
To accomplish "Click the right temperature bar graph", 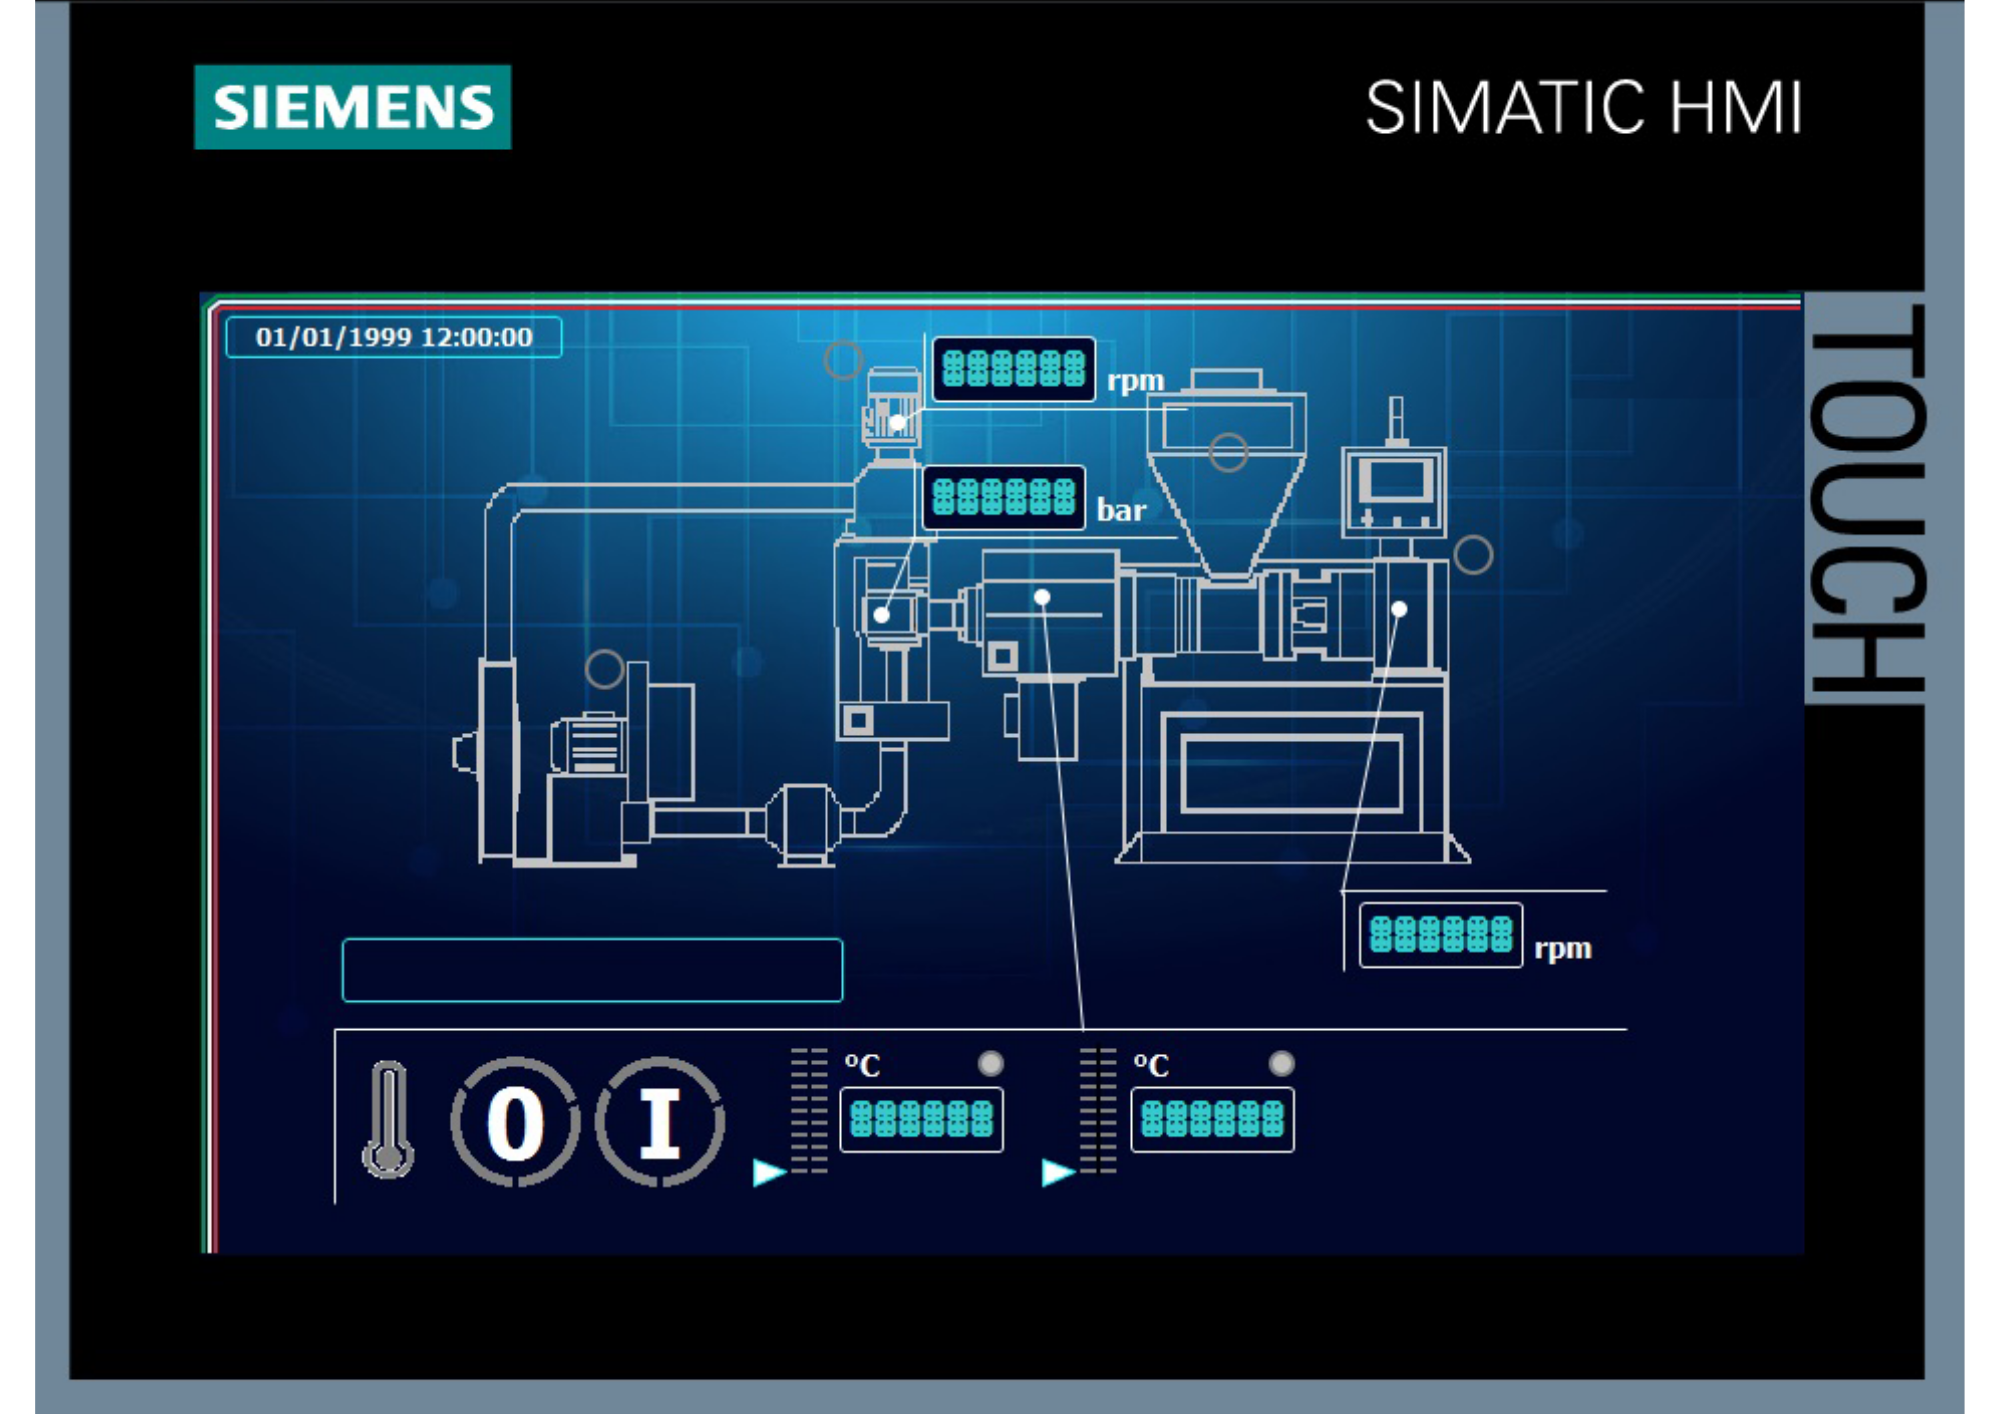I will (x=1098, y=1111).
